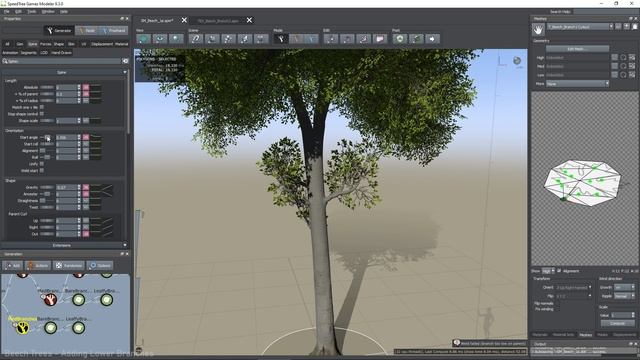Image resolution: width=640 pixels, height=360 pixels.
Task: Select the Generator mode tree icon in toolbar
Action: click(x=280, y=39)
